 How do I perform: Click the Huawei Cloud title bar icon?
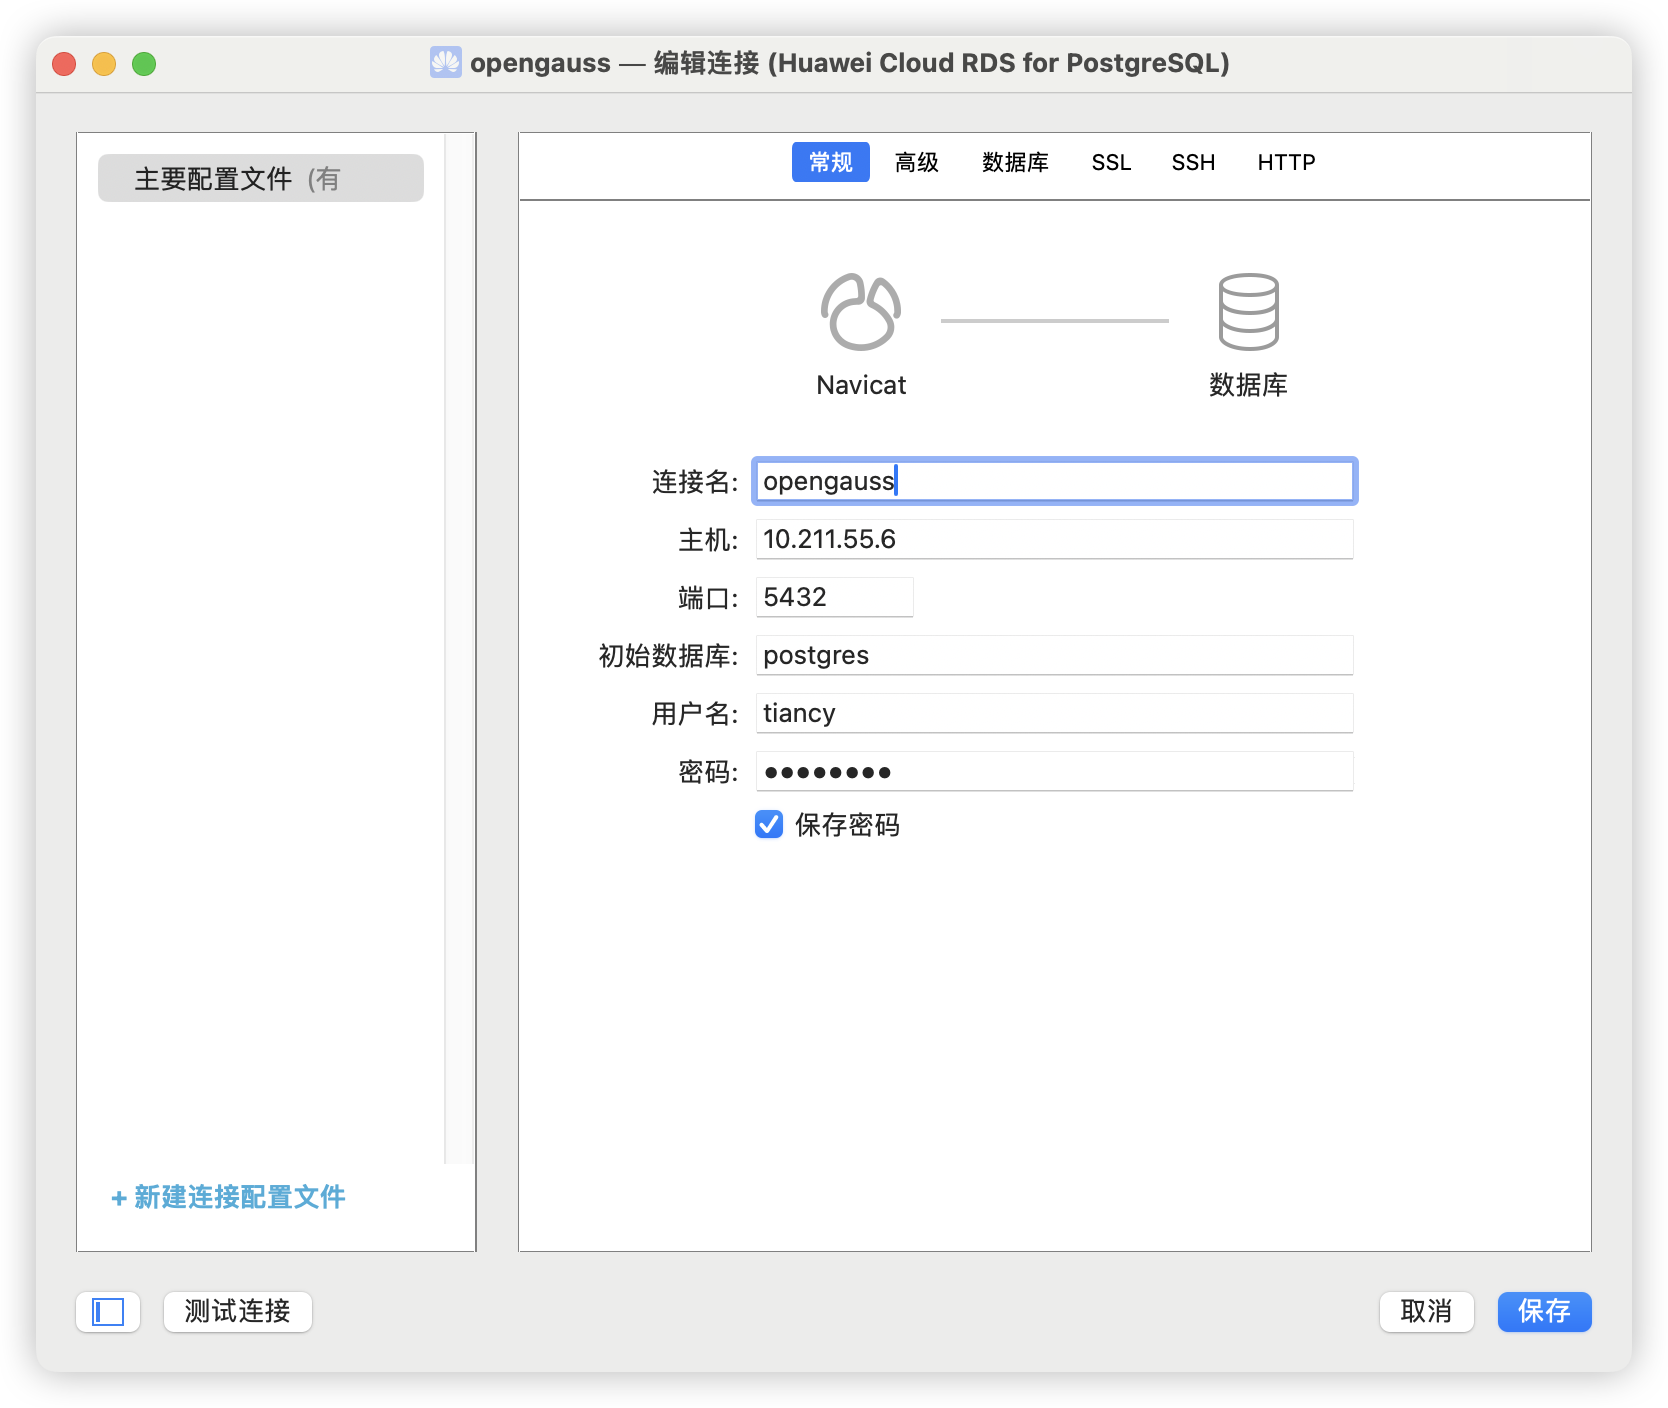[x=445, y=63]
